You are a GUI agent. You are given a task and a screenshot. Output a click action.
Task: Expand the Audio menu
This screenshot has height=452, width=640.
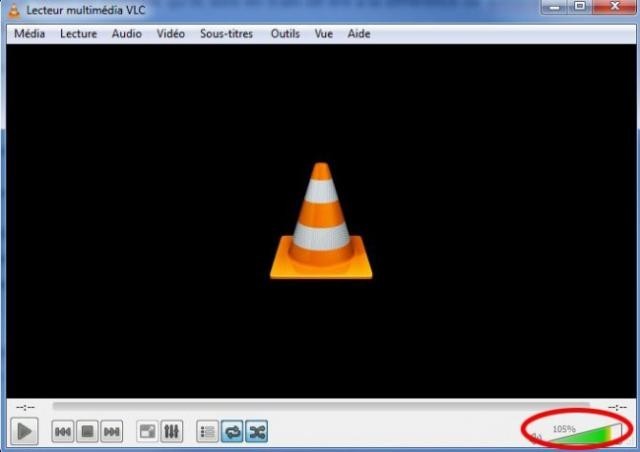point(126,34)
